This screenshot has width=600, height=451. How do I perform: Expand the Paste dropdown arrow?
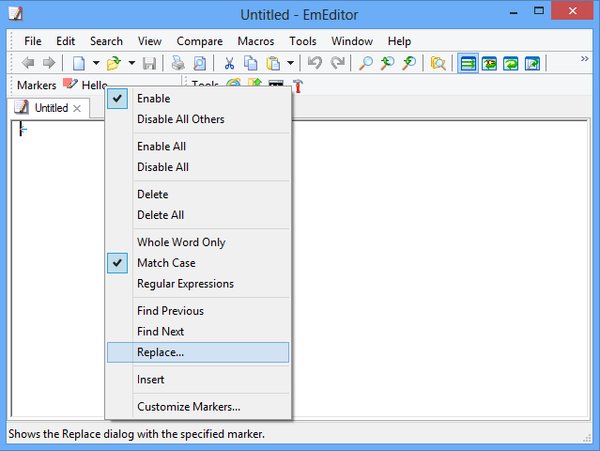click(x=290, y=63)
